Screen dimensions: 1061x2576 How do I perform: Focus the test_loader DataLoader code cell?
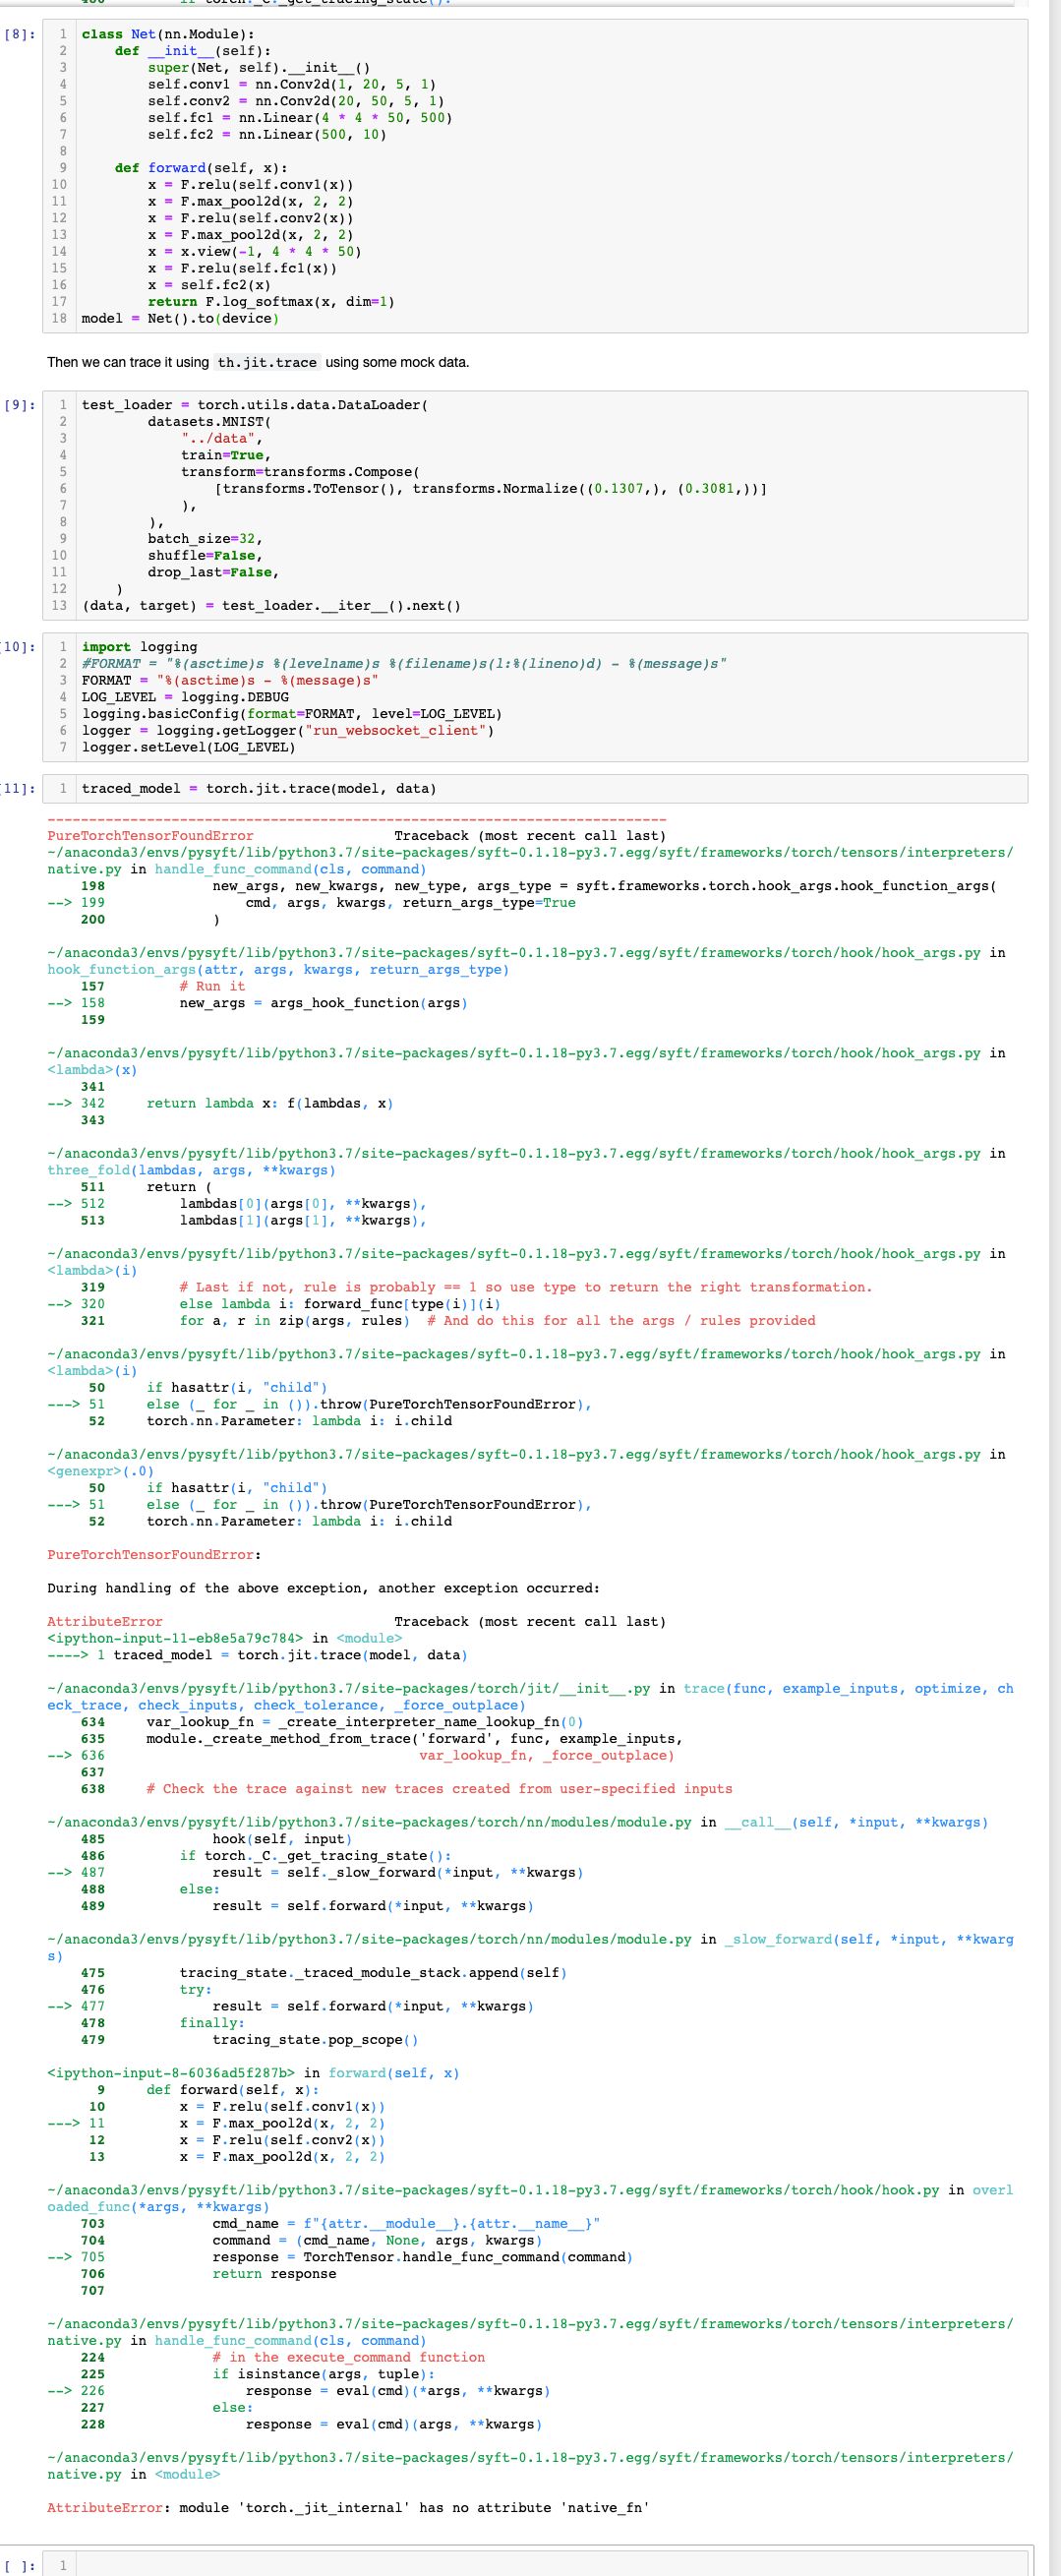click(x=537, y=505)
